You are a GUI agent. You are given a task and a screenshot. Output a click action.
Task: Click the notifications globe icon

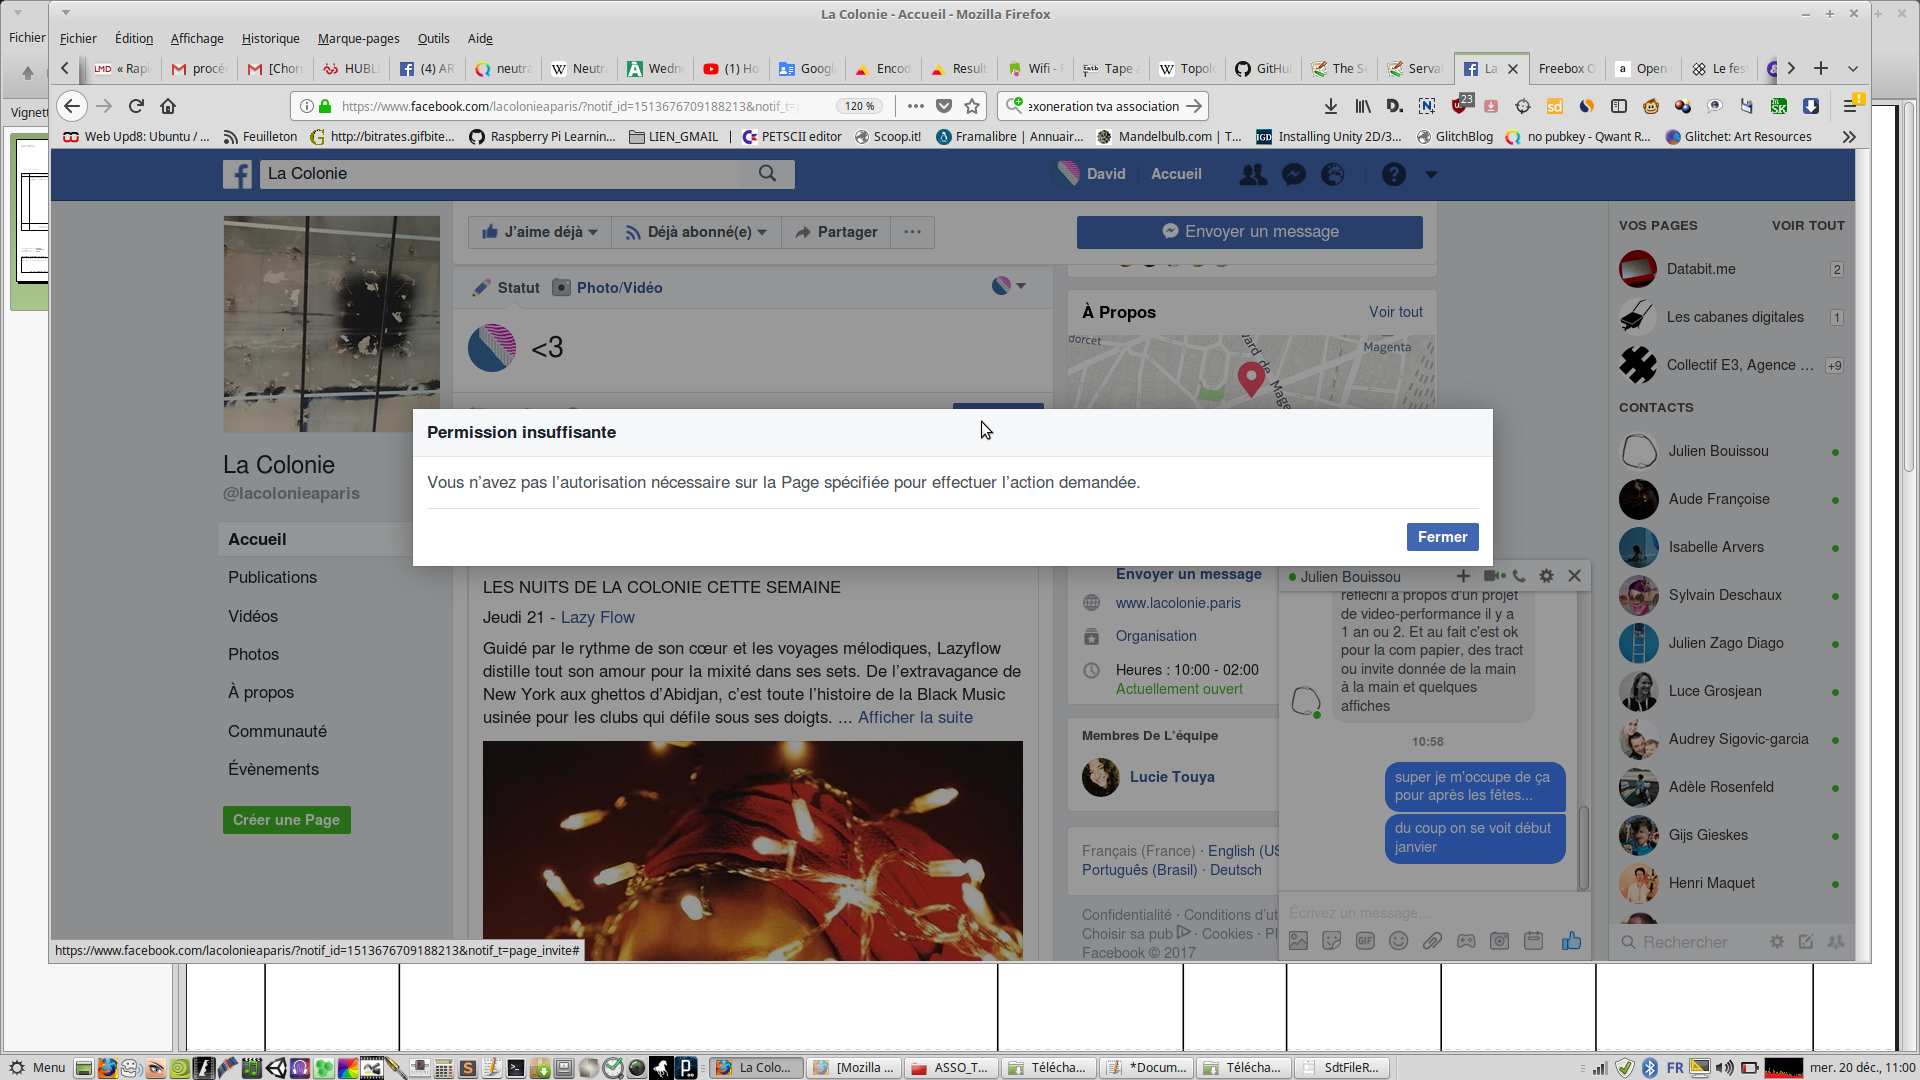[1333, 174]
